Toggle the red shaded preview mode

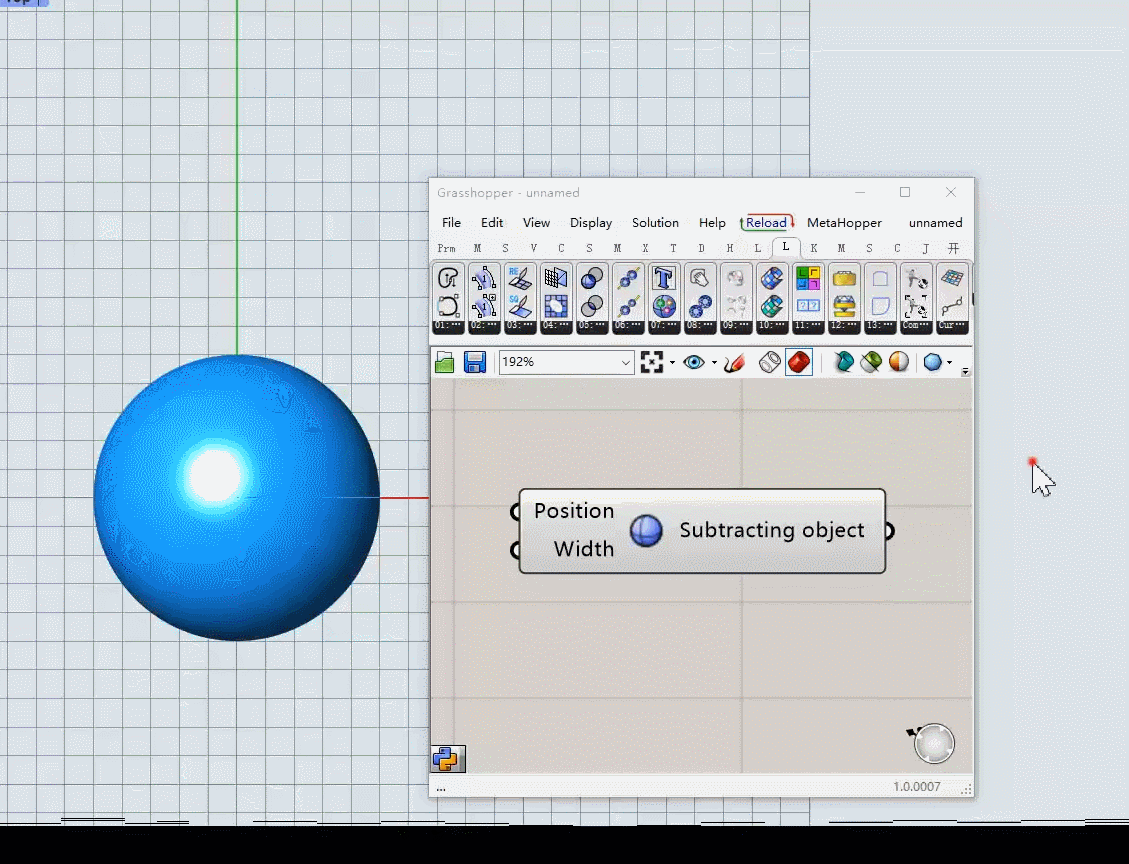[799, 362]
